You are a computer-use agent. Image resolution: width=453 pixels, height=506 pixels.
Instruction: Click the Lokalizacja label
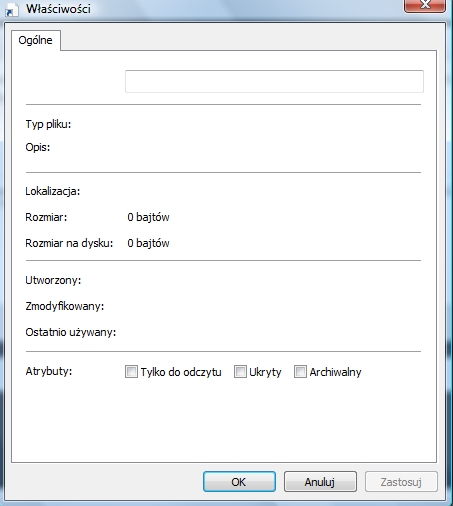[53, 191]
